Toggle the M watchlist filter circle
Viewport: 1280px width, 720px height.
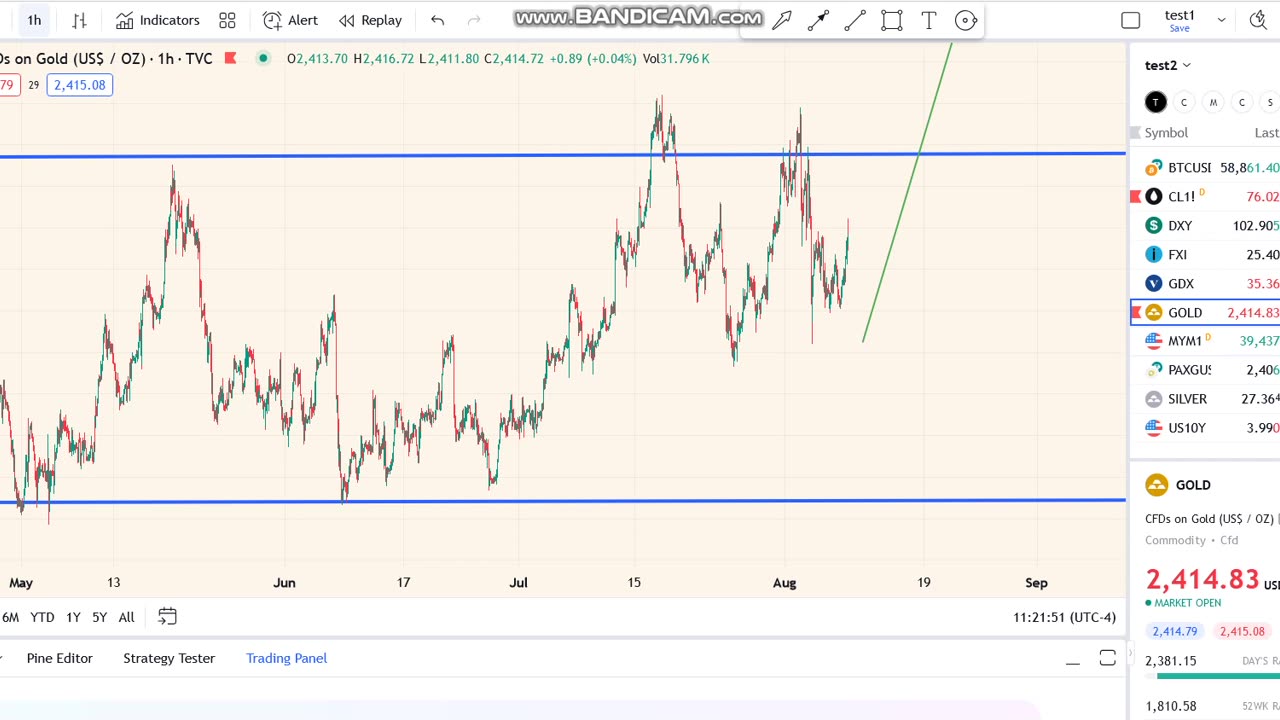click(x=1213, y=102)
